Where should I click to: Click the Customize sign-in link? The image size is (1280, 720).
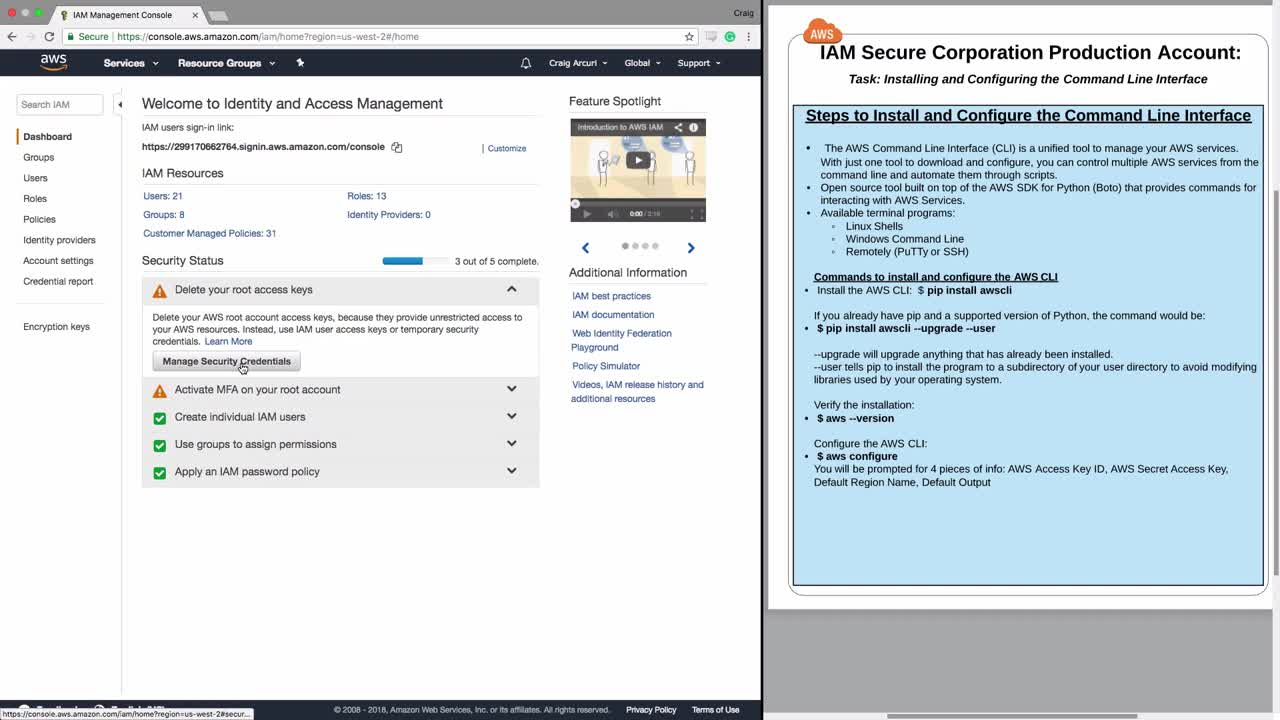click(507, 149)
